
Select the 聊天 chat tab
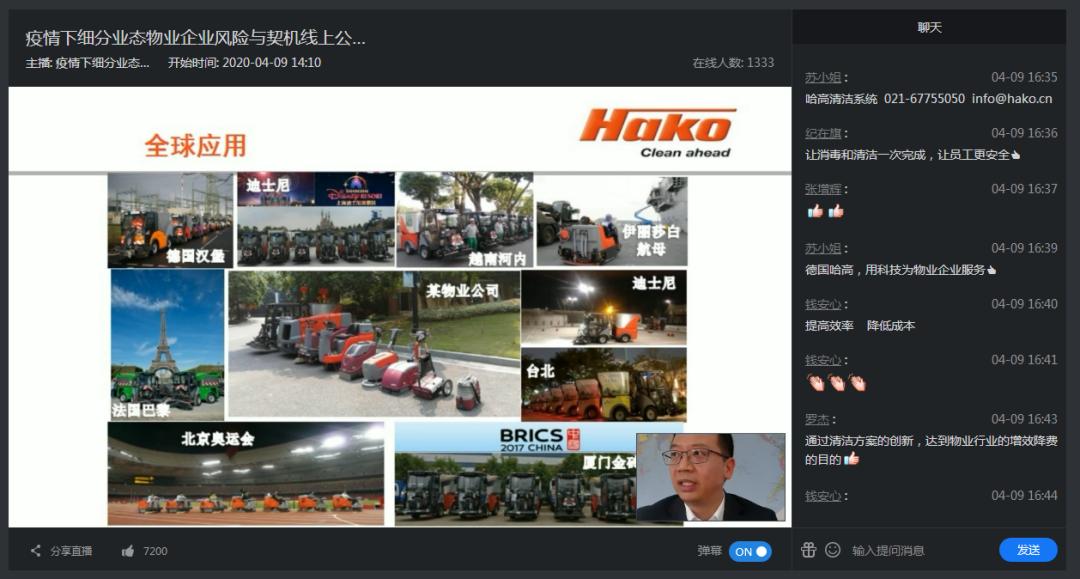[x=929, y=28]
